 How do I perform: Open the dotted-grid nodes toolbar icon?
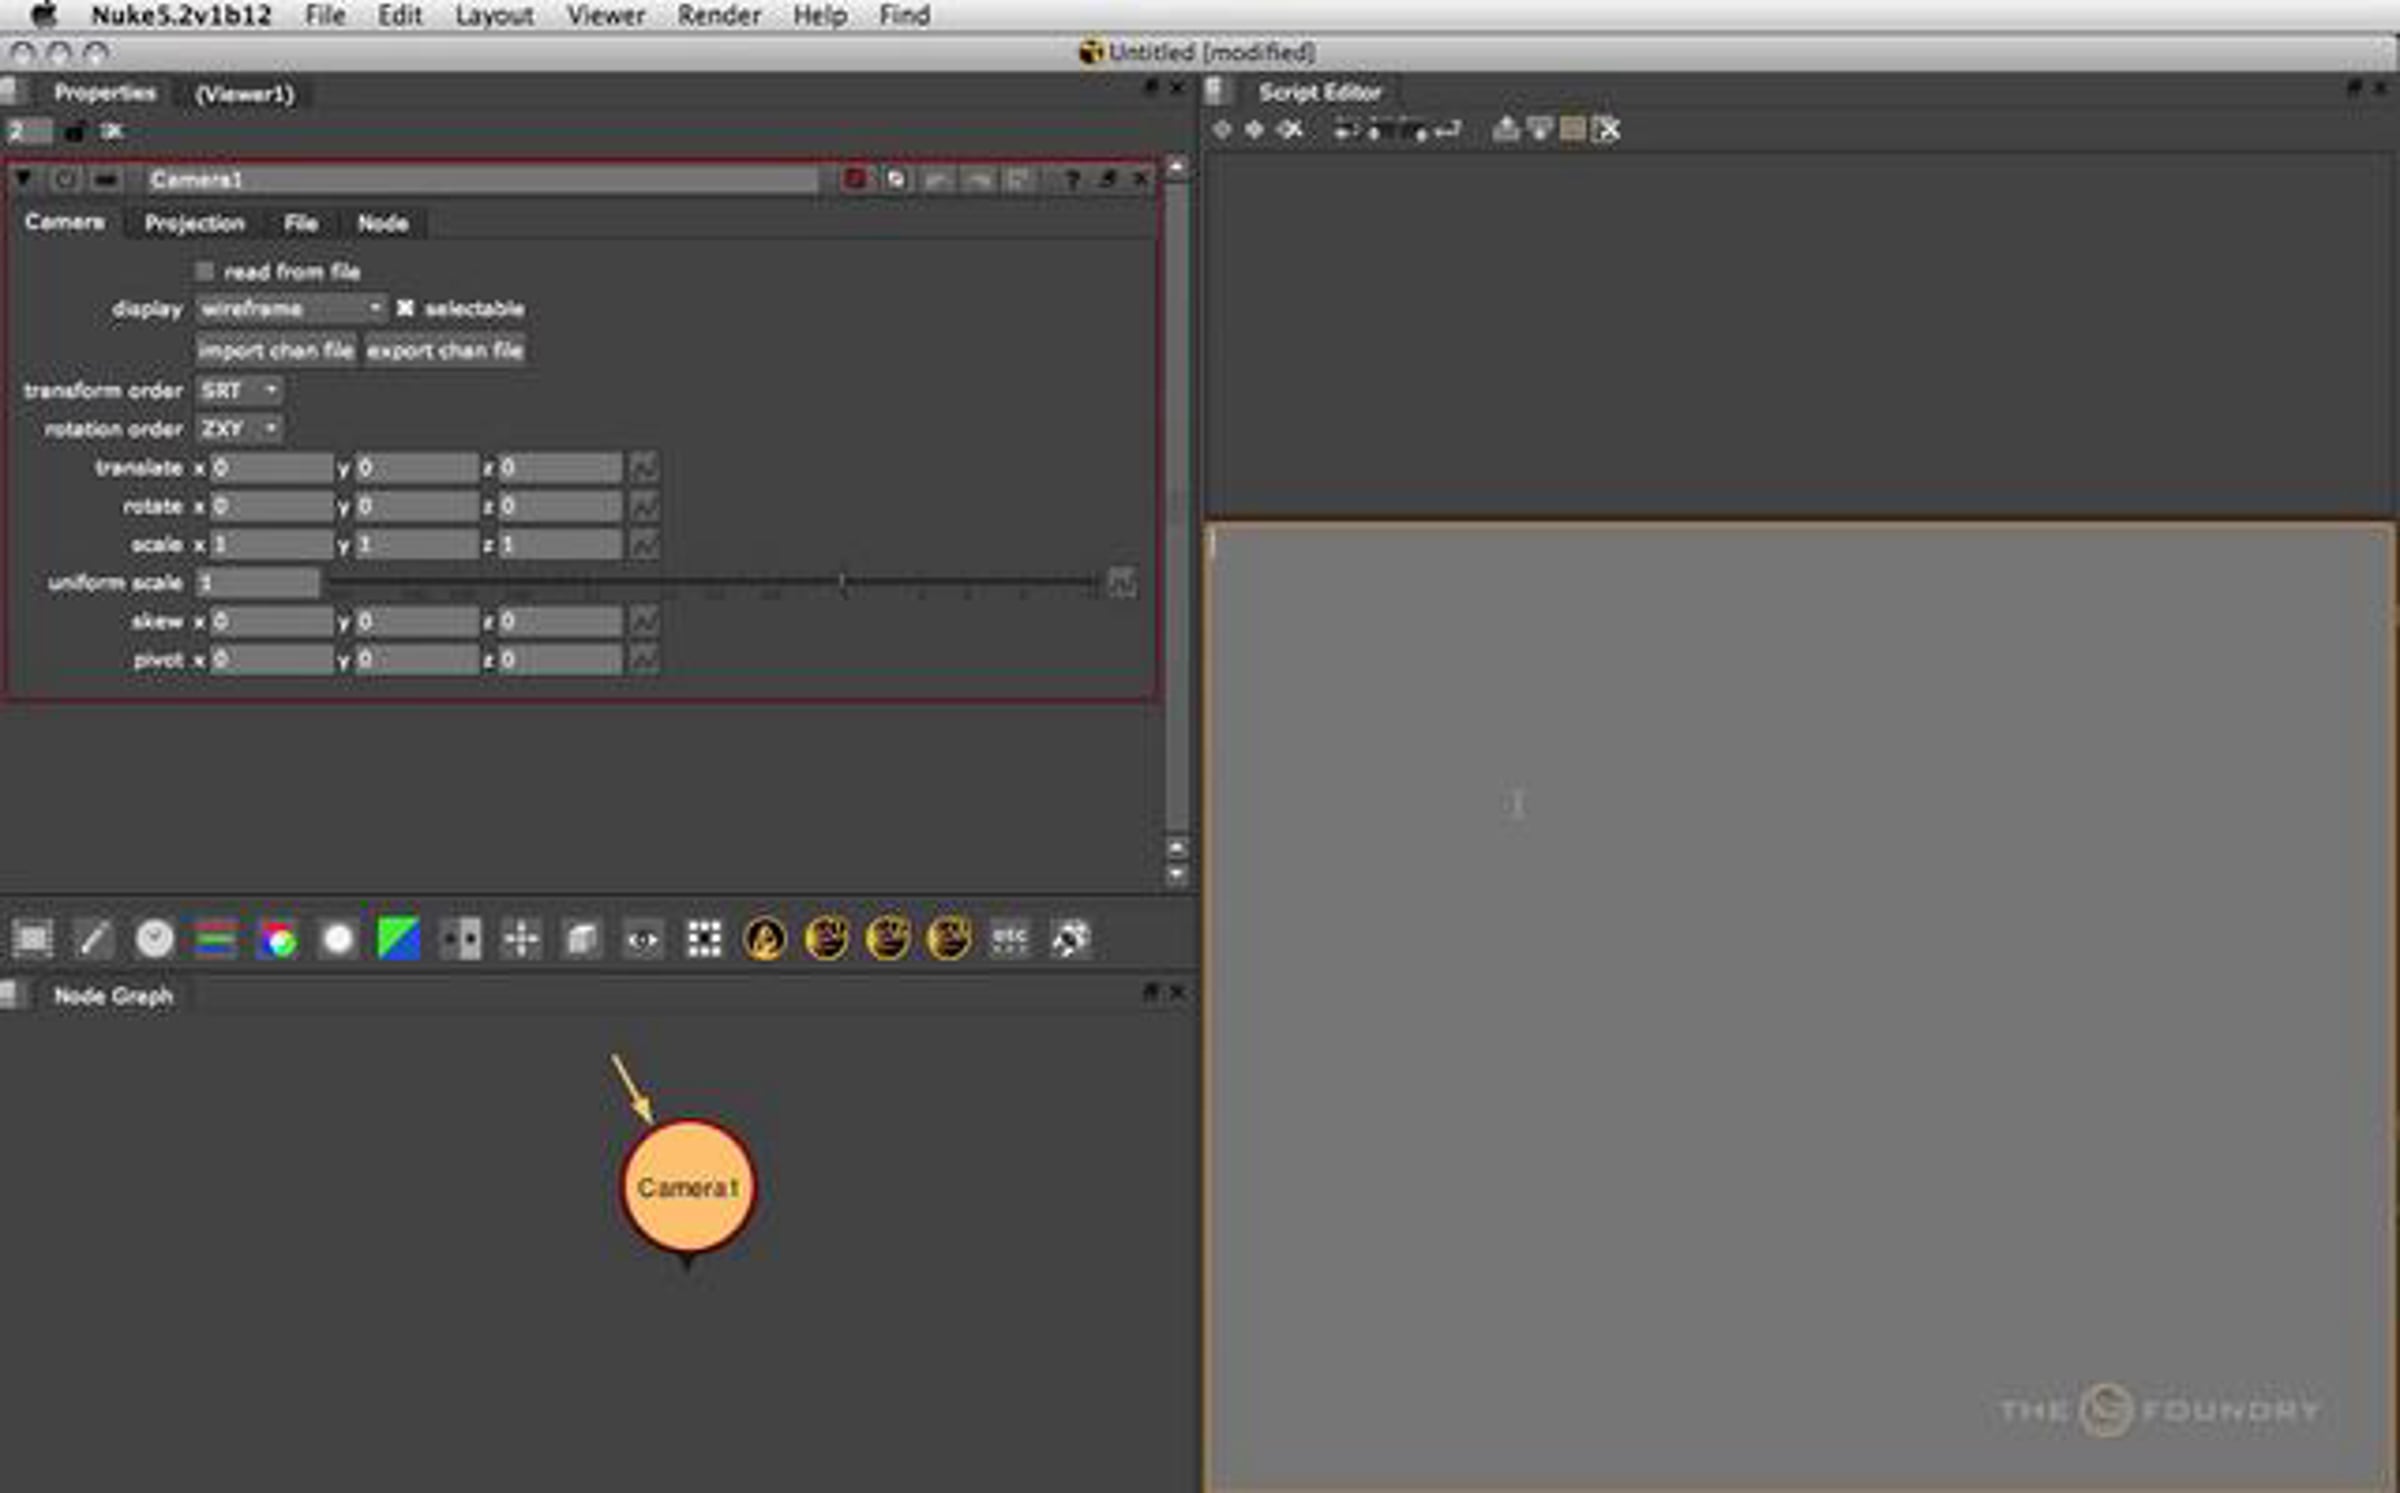704,939
